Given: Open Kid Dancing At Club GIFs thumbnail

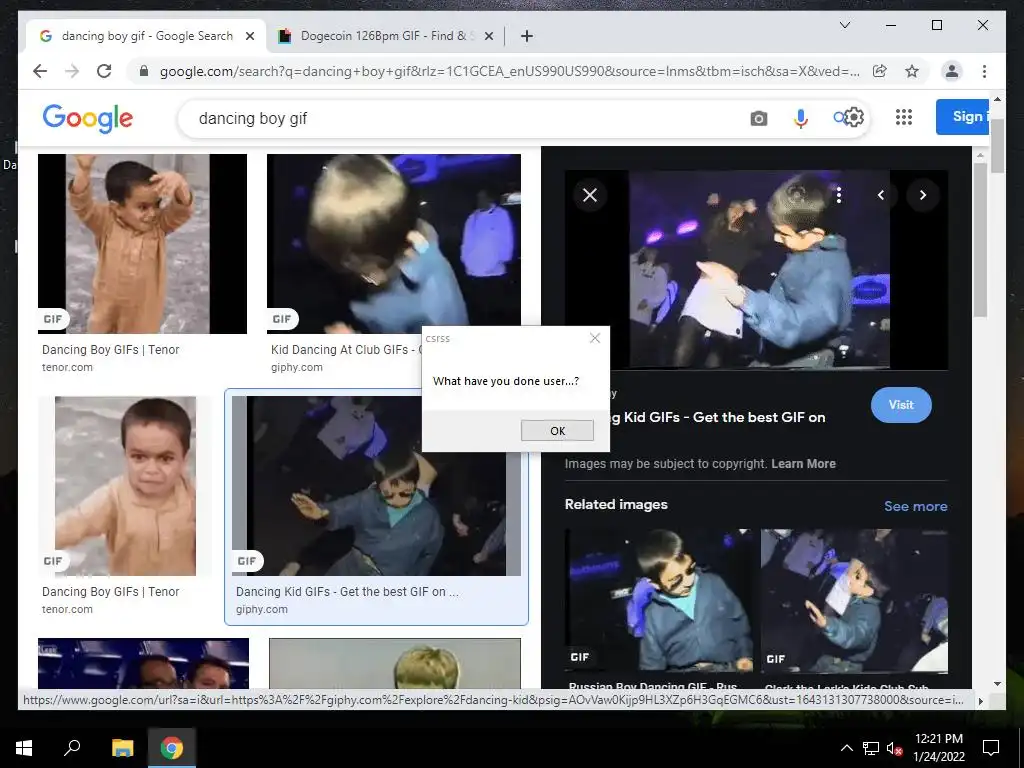Looking at the screenshot, I should coord(394,244).
